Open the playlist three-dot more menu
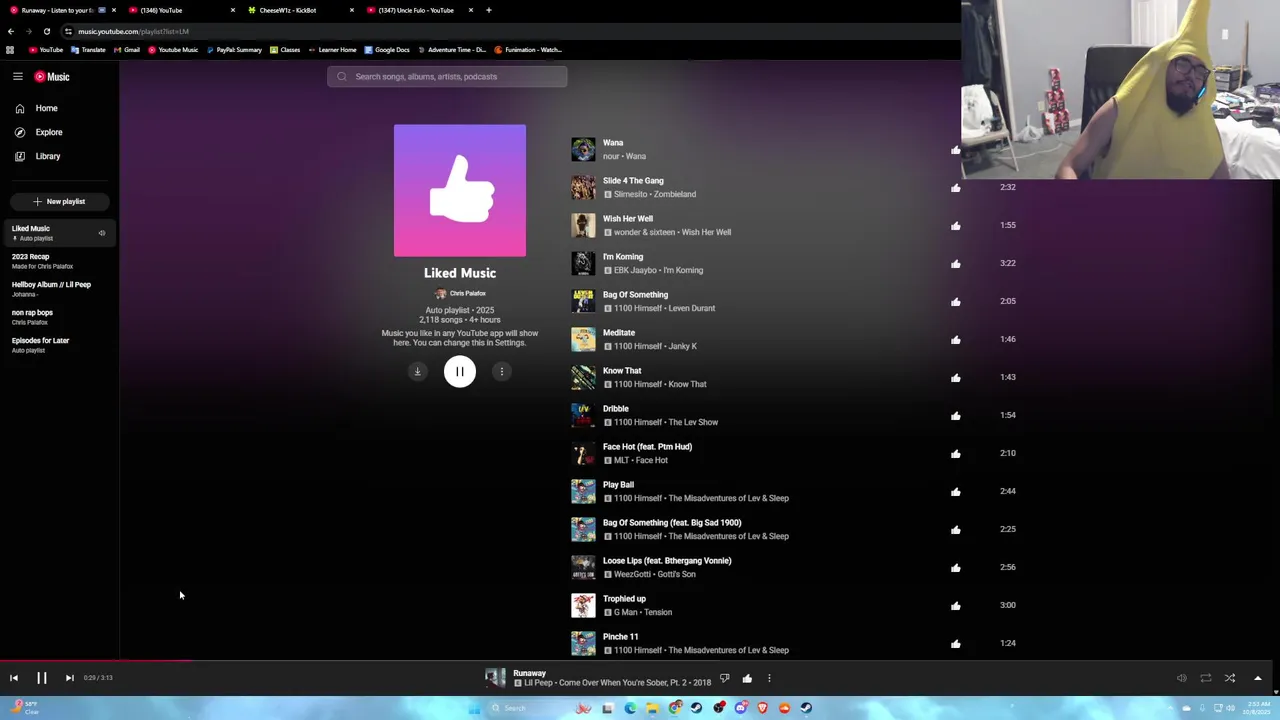 (502, 372)
